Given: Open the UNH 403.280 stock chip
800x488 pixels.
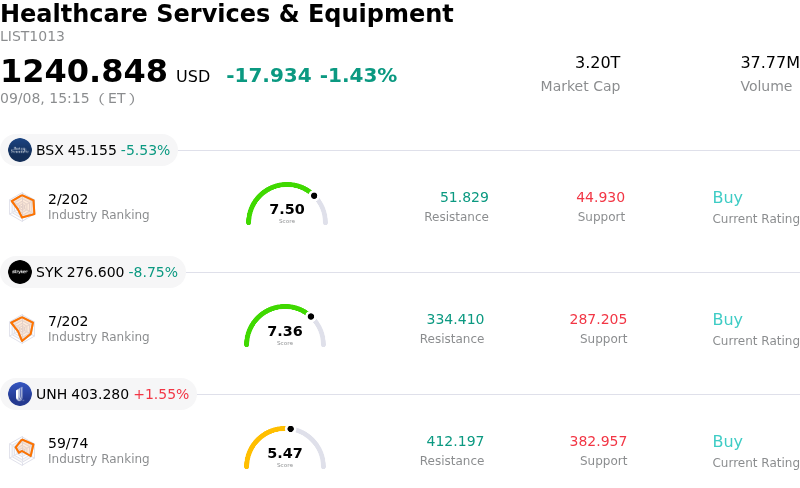Looking at the screenshot, I should pos(98,394).
